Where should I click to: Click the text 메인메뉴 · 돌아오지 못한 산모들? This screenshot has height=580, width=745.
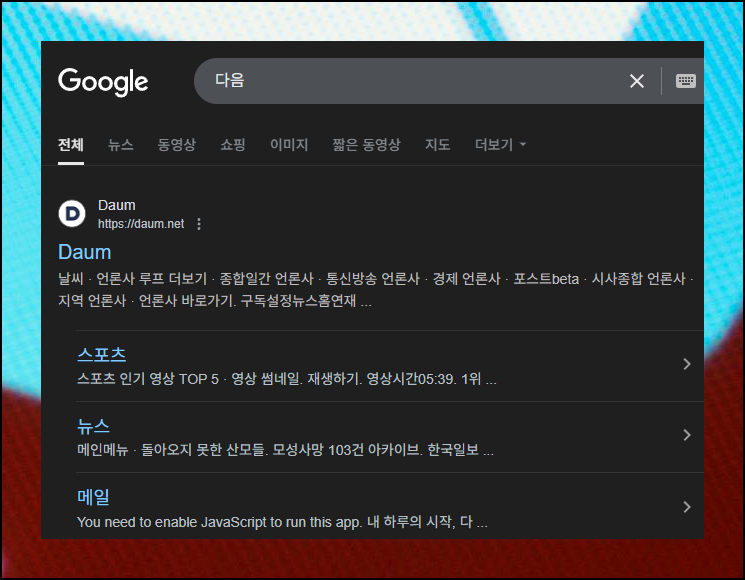pyautogui.click(x=171, y=449)
